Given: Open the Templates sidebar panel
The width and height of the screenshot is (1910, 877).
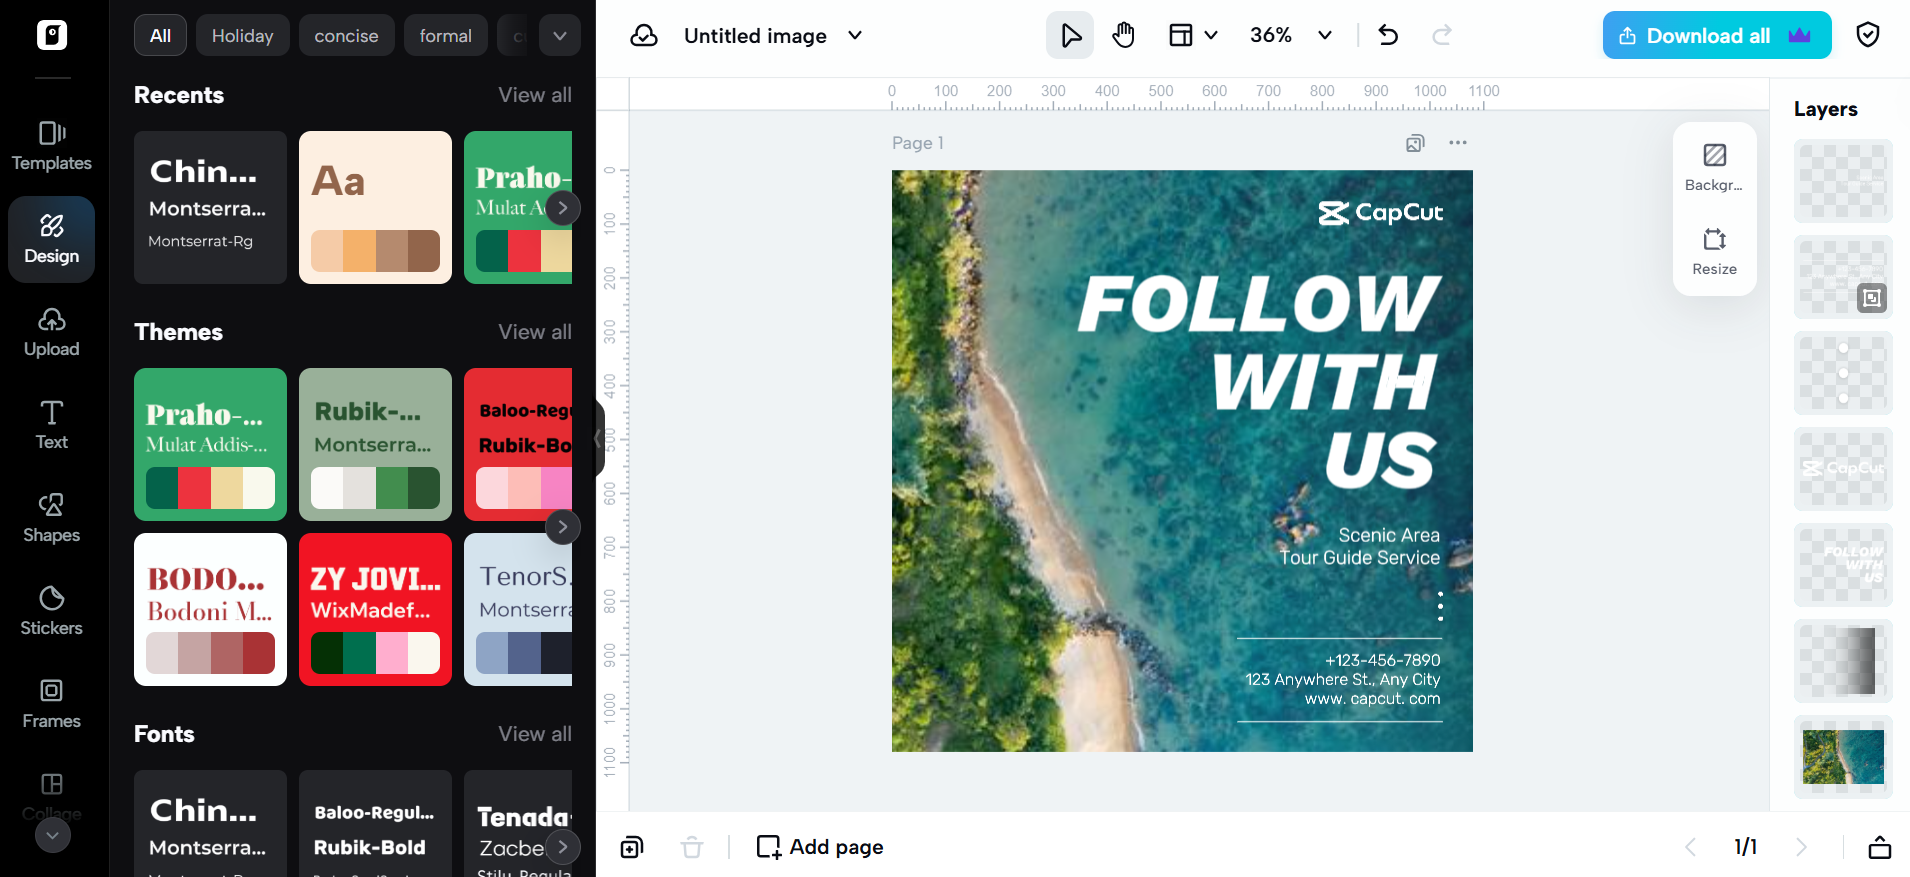Looking at the screenshot, I should coord(52,146).
